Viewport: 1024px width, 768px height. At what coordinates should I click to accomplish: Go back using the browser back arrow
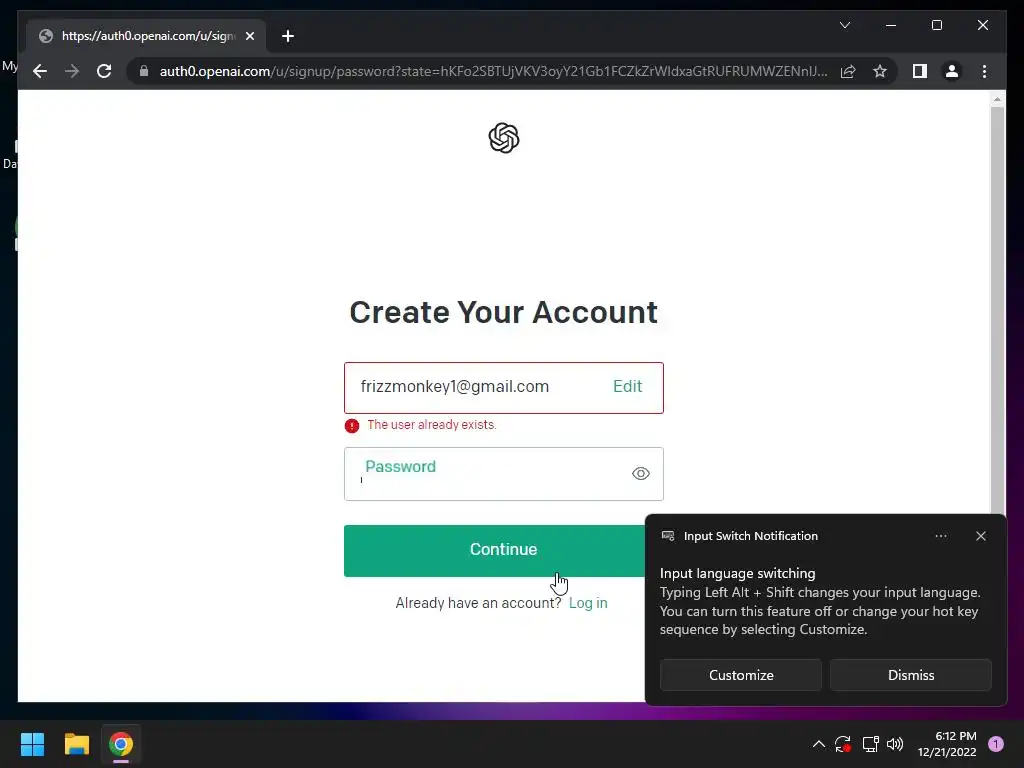click(40, 71)
